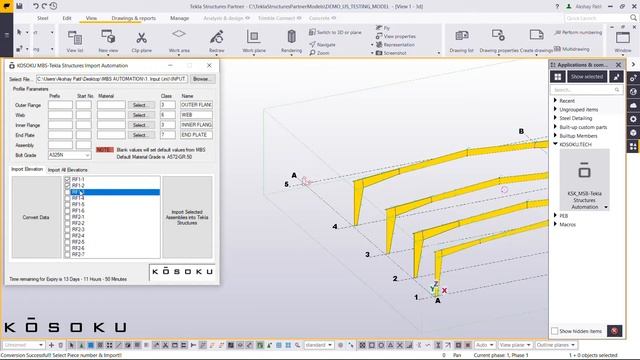Open the View plane dropdown
Screen dimensions: 640x360
click(x=515, y=345)
